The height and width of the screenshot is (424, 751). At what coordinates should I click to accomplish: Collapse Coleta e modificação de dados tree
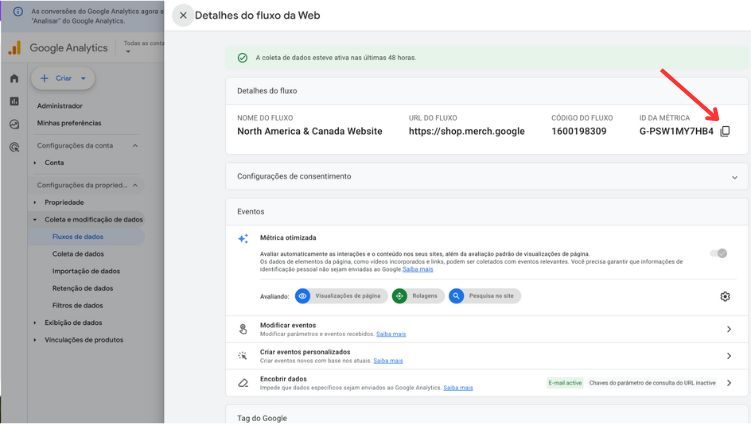(x=35, y=219)
